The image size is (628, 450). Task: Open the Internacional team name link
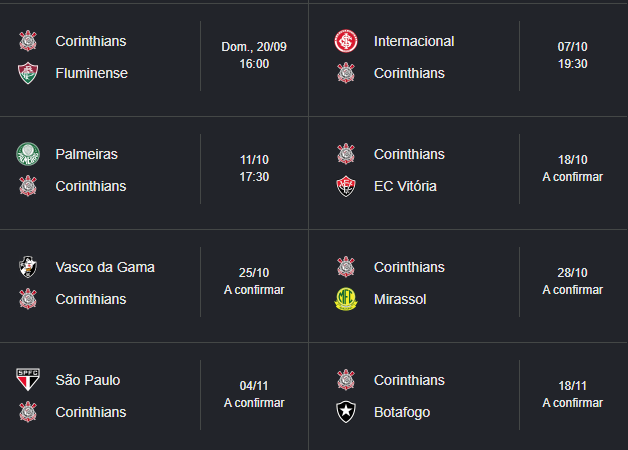[x=414, y=41]
